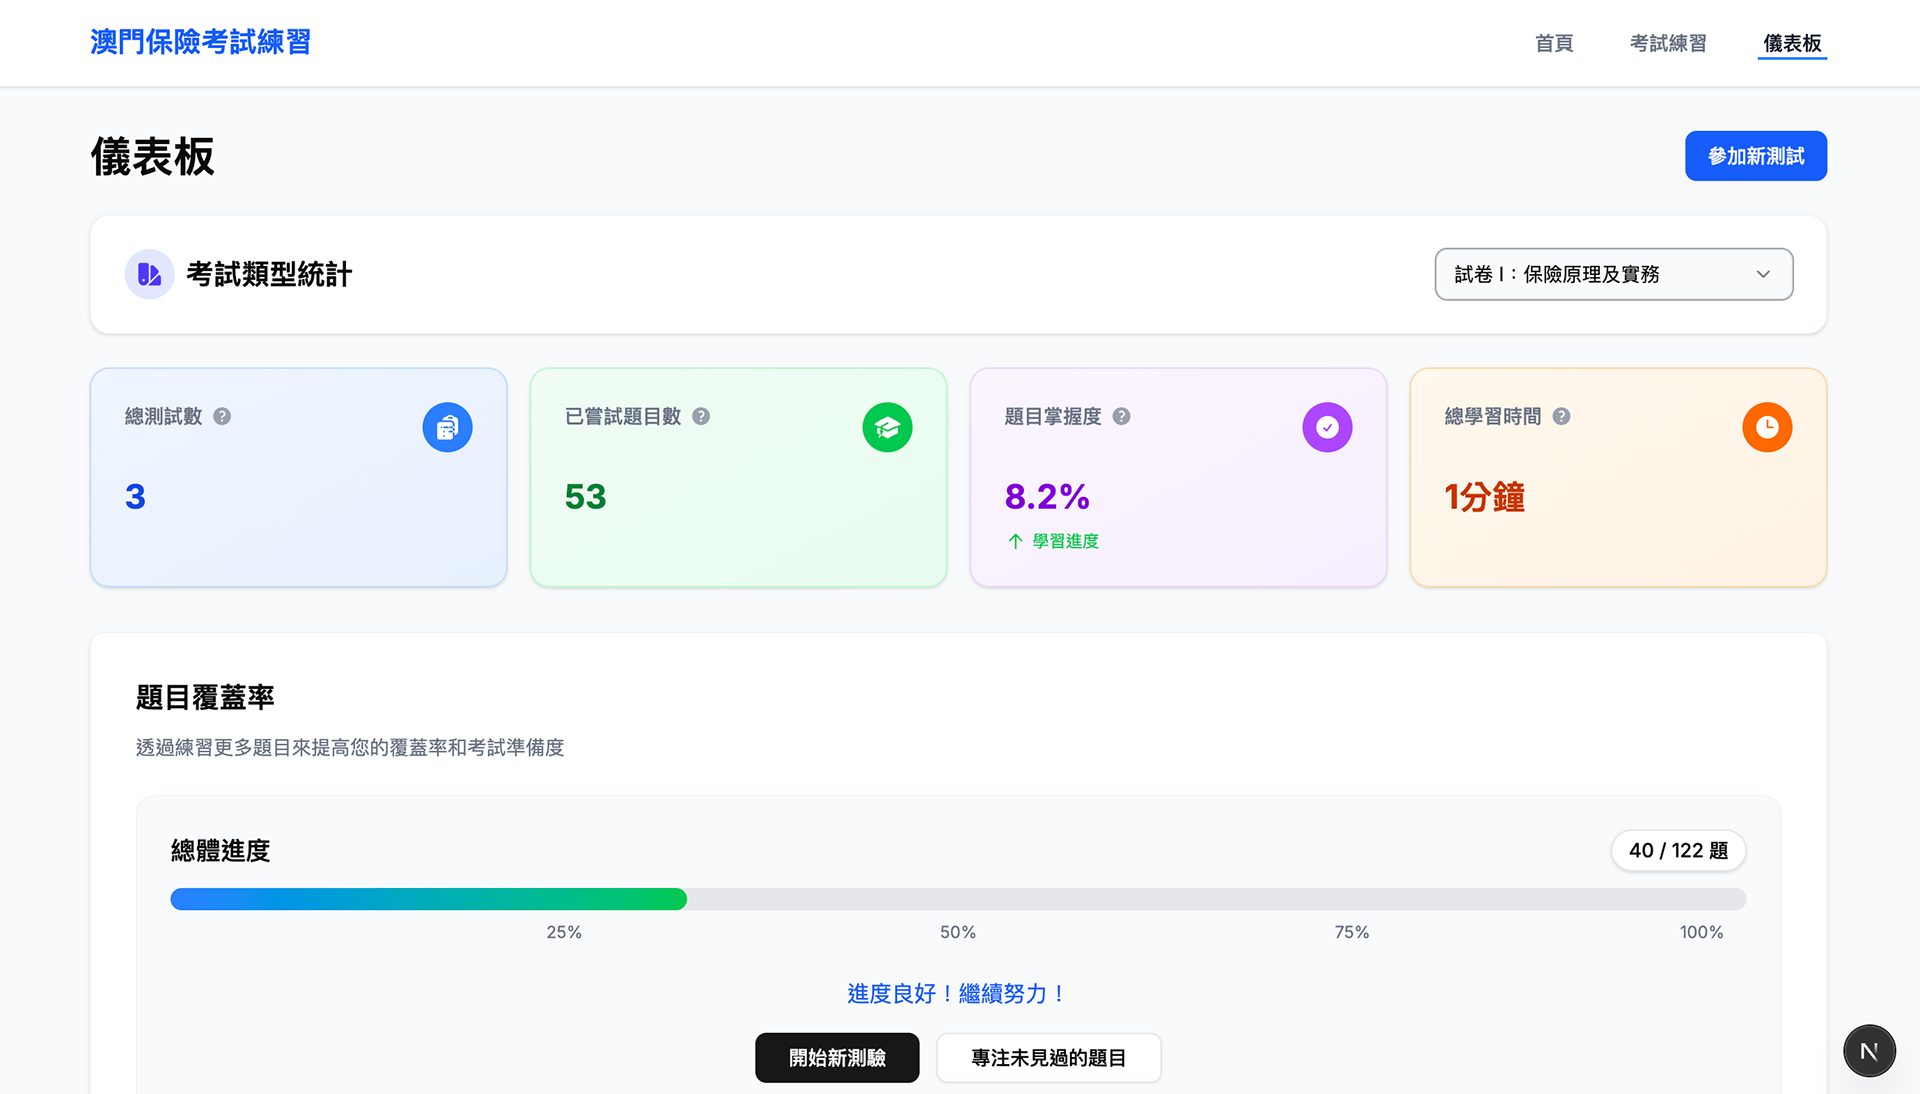This screenshot has height=1094, width=1920.
Task: Click the help icon beside 已嘗試題目數
Action: [701, 416]
